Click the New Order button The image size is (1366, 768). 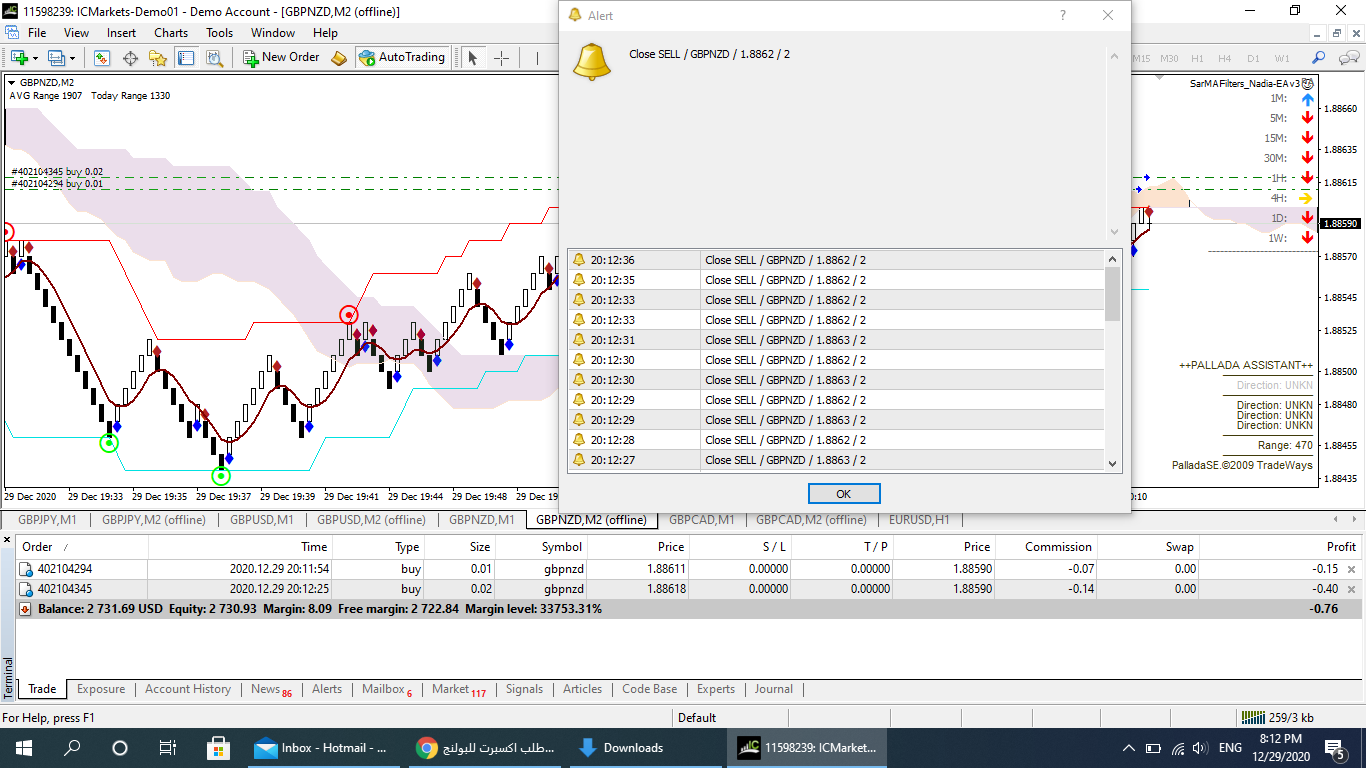coord(281,58)
